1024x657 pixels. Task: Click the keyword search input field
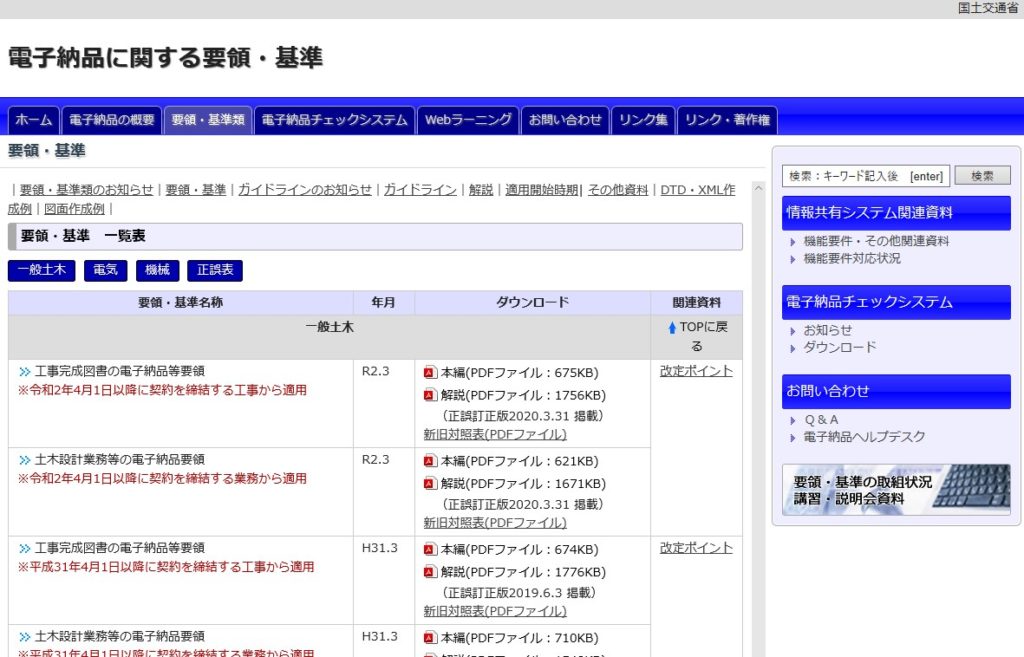[865, 176]
